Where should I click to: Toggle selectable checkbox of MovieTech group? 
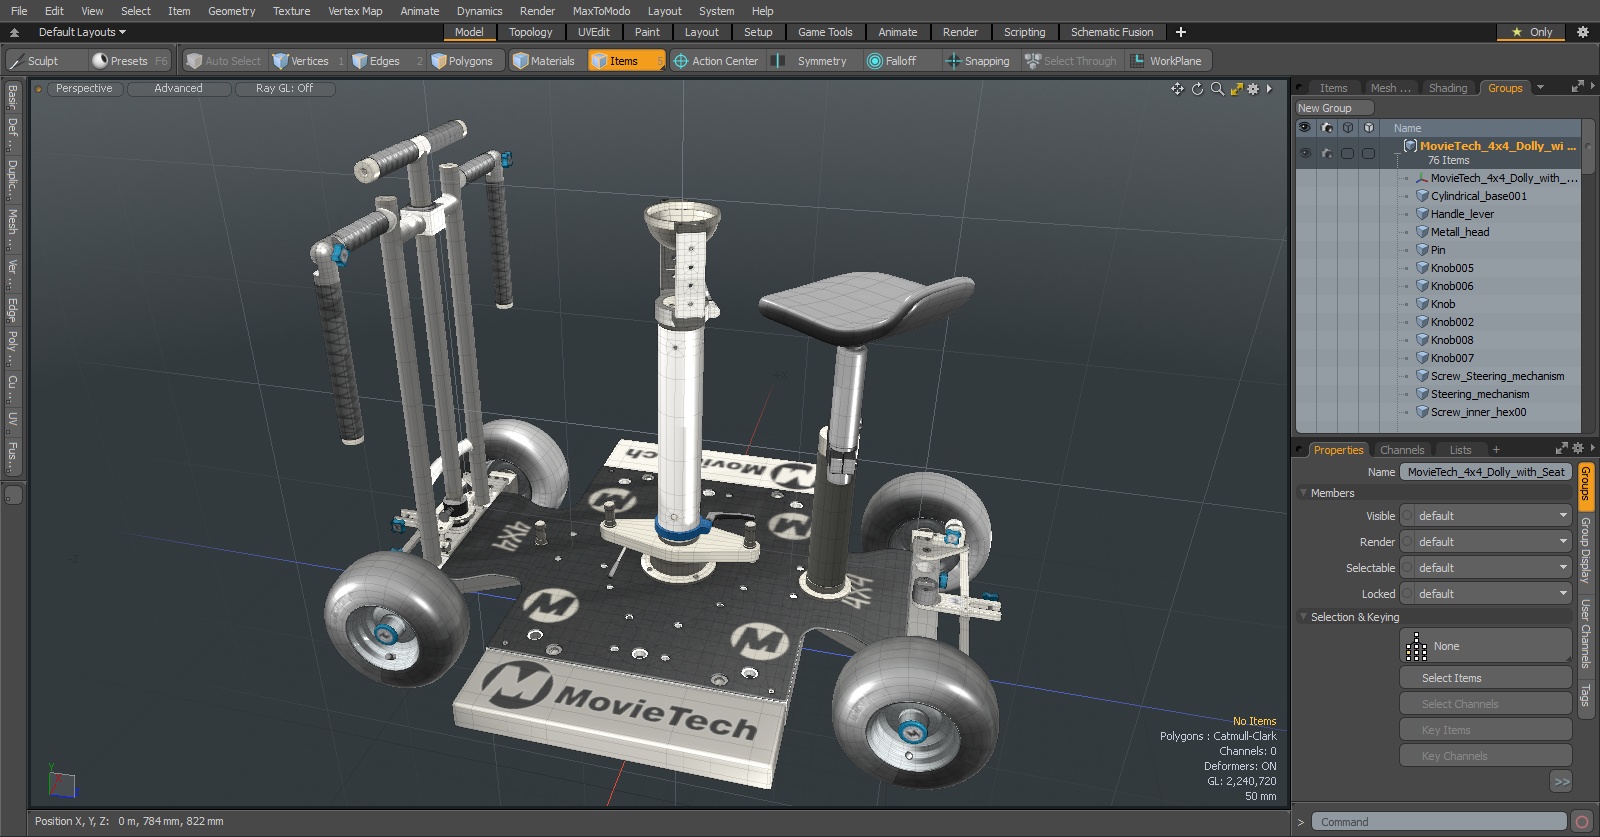click(x=1348, y=153)
